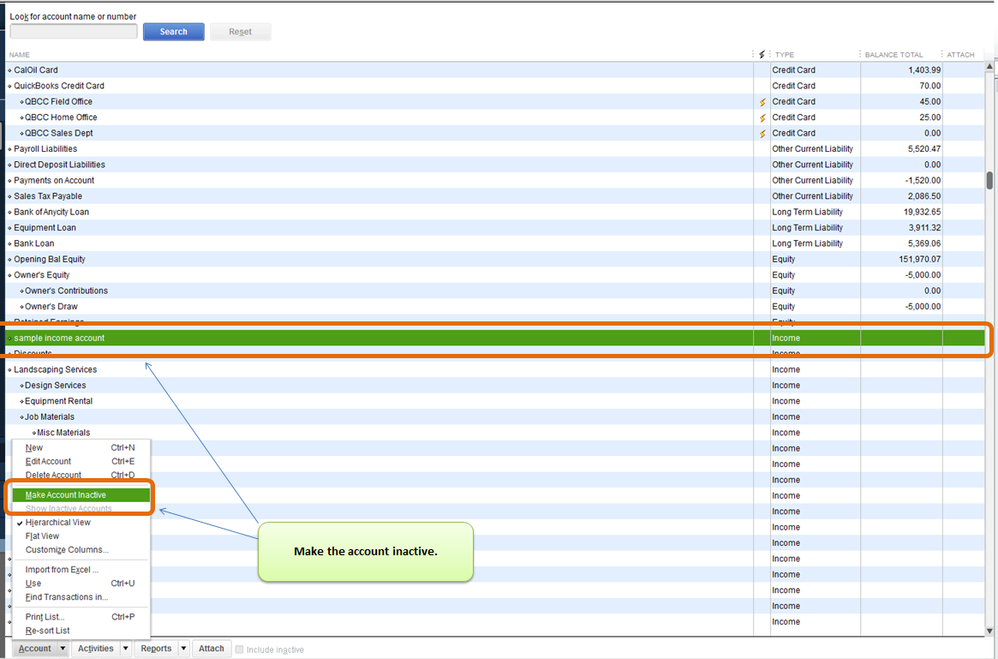Click the Search button
This screenshot has height=659, width=998.
click(174, 31)
